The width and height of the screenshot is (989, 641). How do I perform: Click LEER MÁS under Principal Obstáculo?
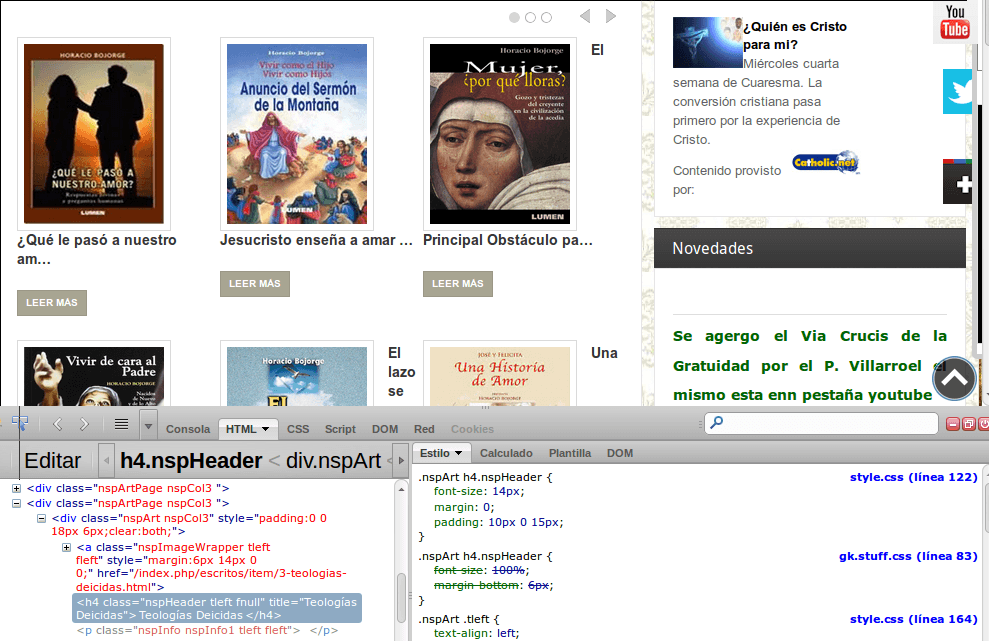click(x=458, y=284)
